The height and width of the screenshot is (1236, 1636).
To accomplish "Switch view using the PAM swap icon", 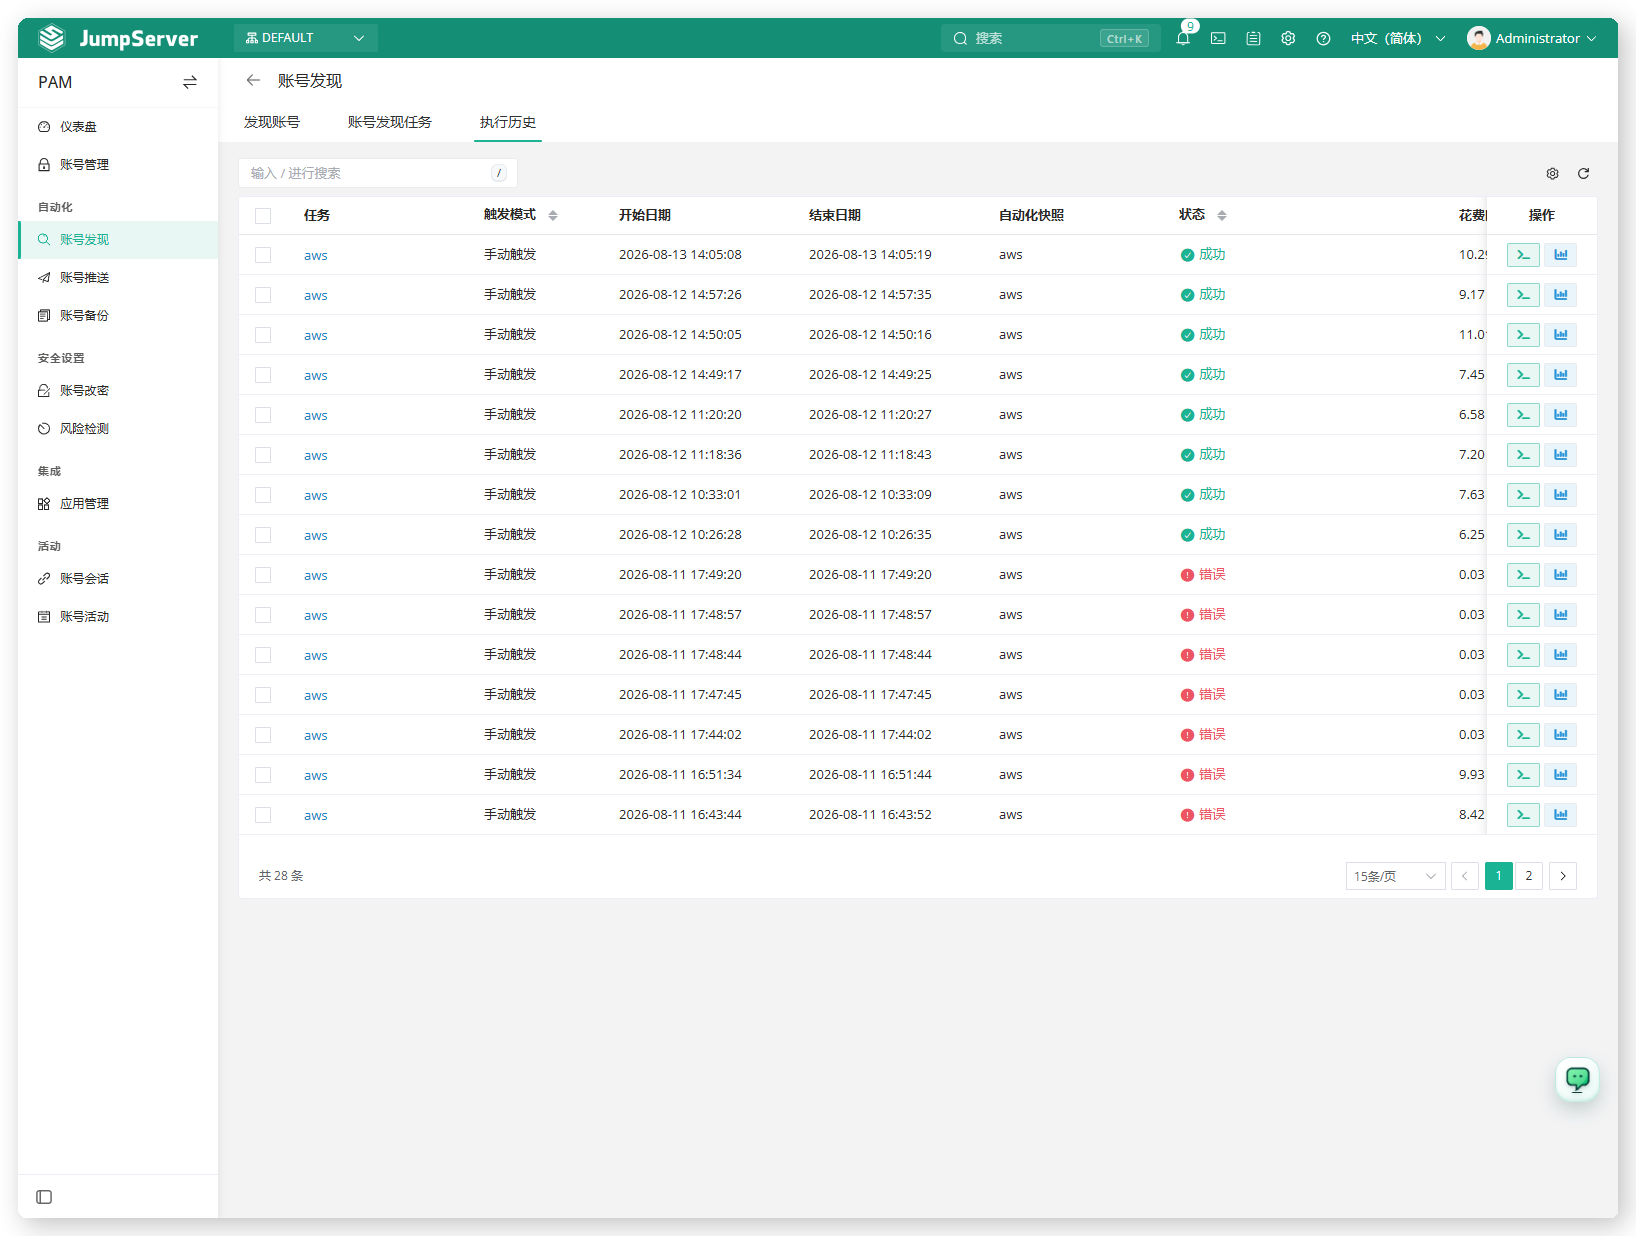I will (x=190, y=82).
